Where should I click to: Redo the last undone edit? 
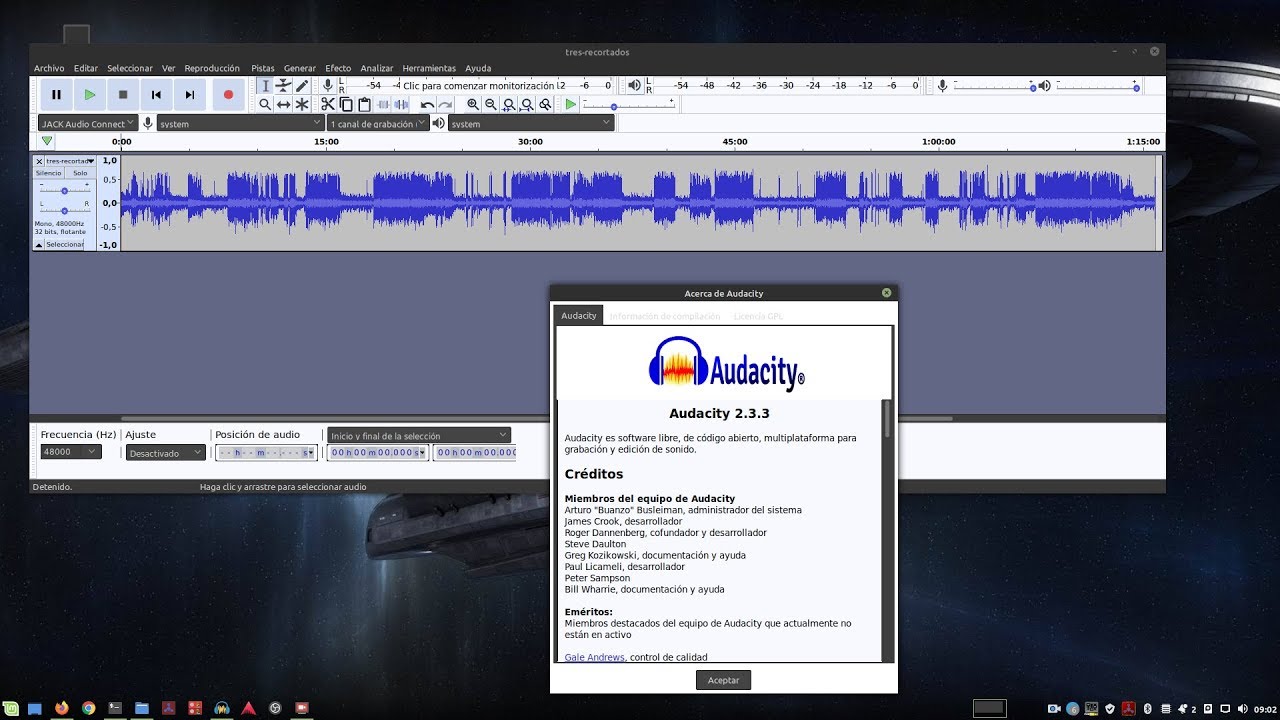coord(445,104)
